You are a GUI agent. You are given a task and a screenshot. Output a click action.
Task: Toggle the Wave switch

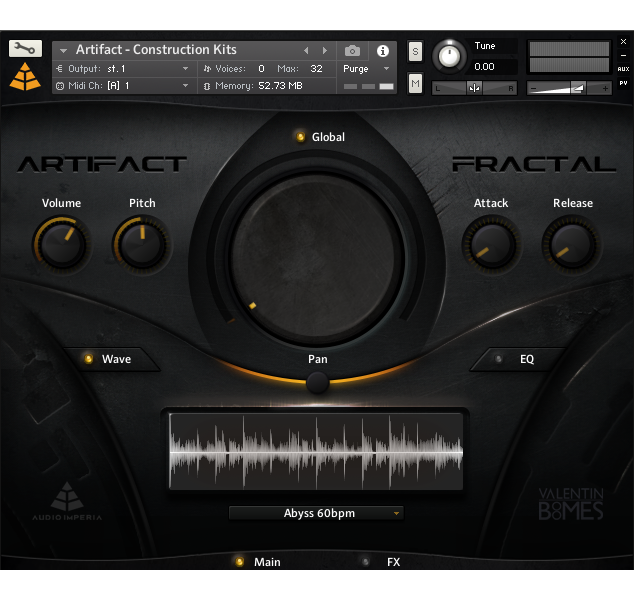[x=88, y=359]
